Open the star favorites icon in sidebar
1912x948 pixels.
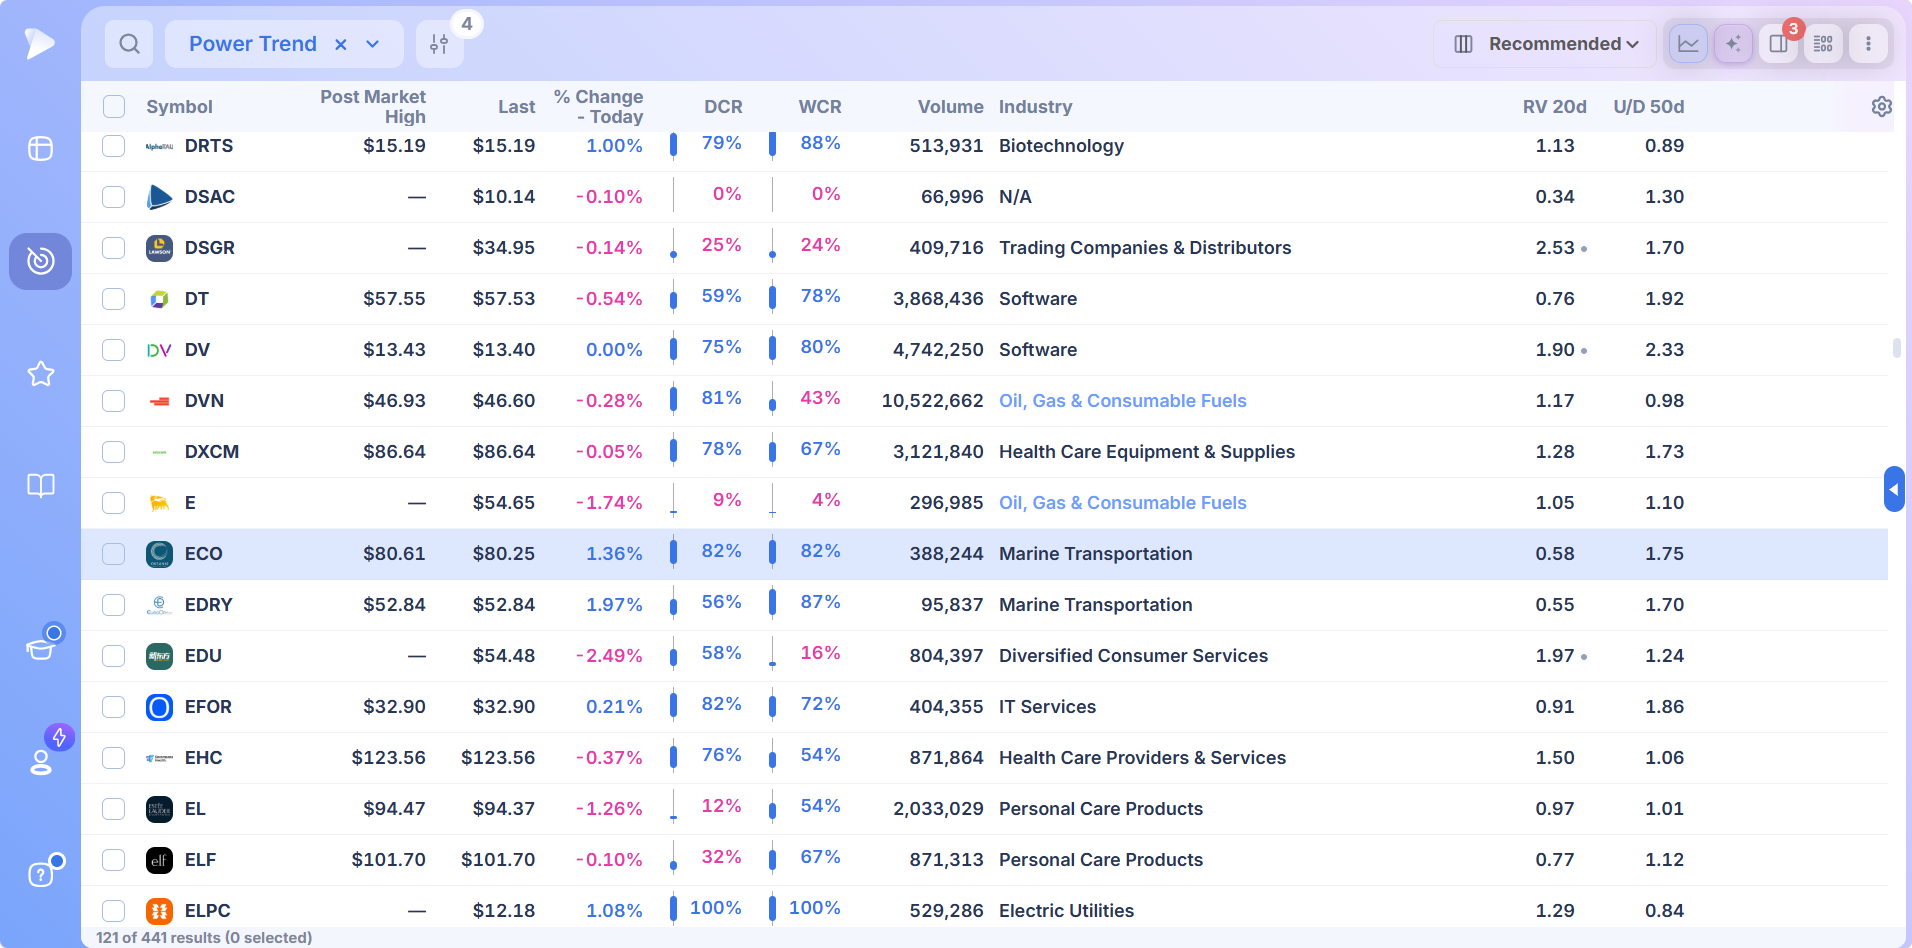coord(40,374)
